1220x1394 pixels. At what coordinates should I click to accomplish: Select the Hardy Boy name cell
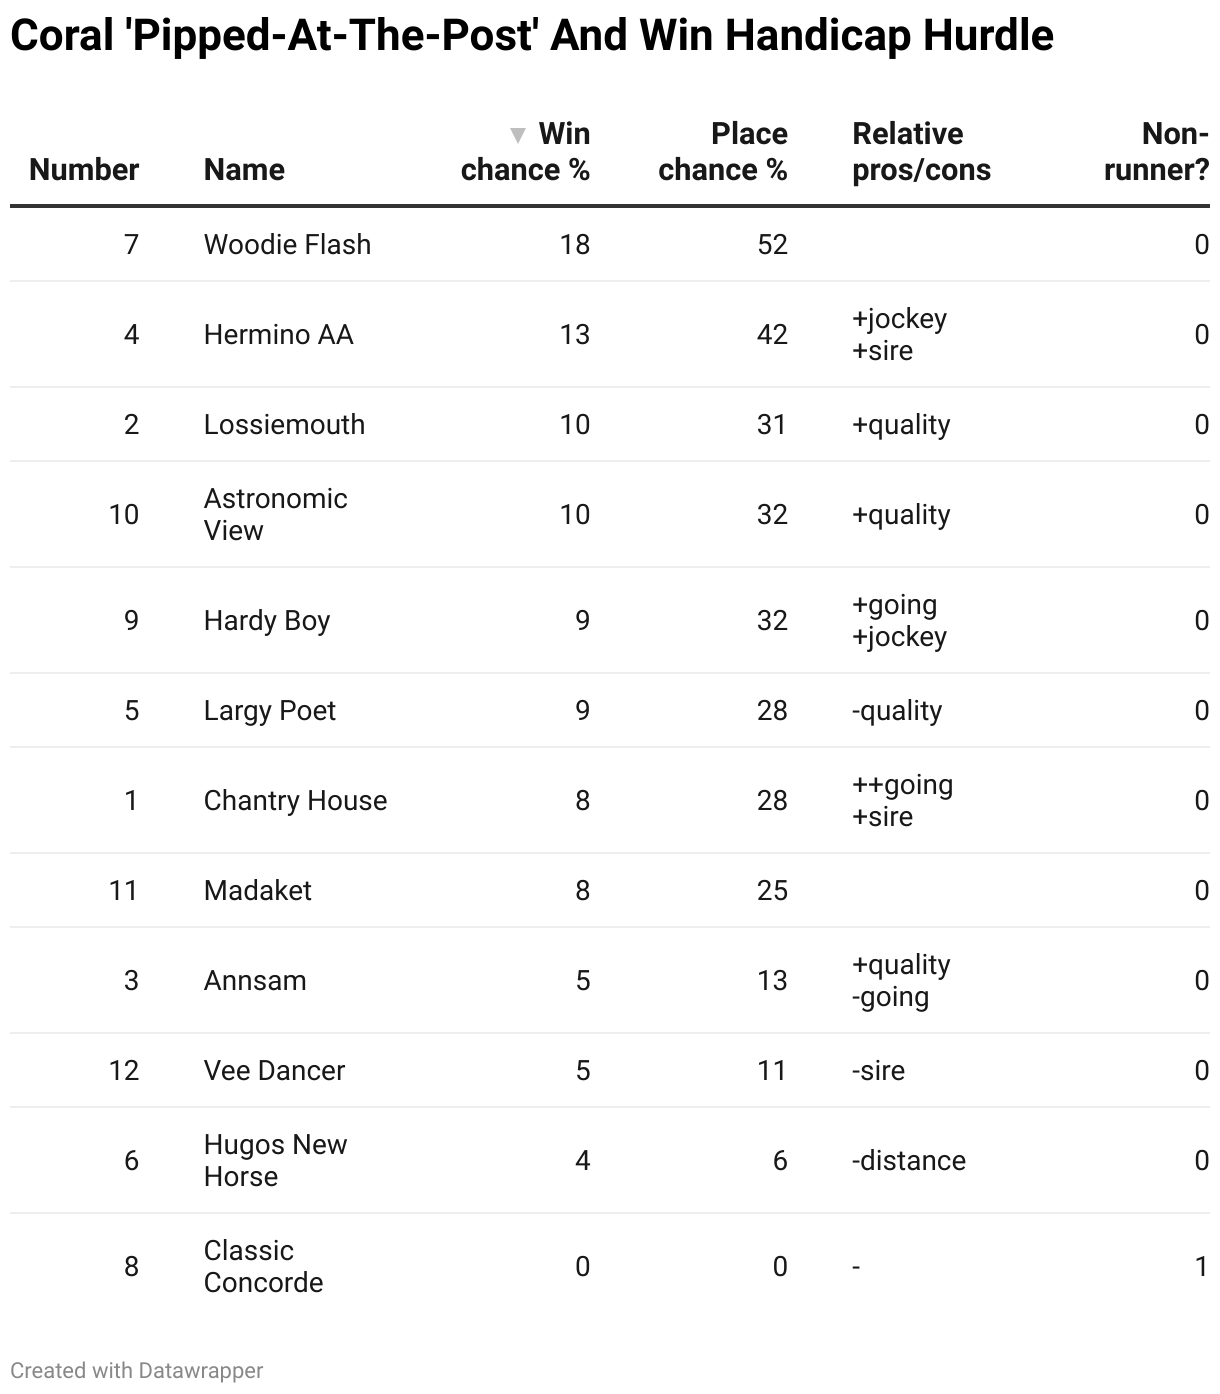click(266, 621)
